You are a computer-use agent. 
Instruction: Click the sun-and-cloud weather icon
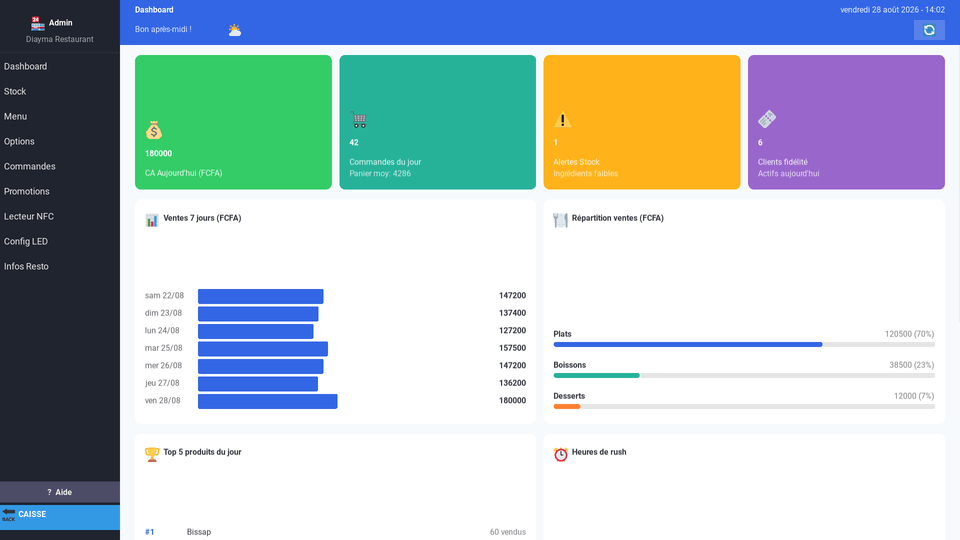click(x=234, y=30)
